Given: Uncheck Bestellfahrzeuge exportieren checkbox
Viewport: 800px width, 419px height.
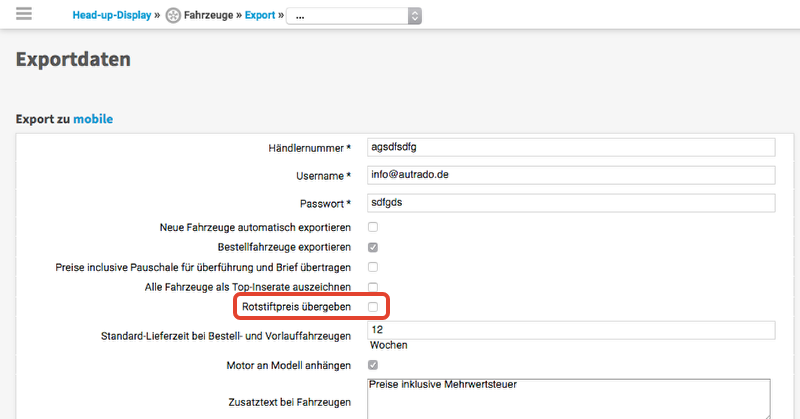Looking at the screenshot, I should 373,248.
